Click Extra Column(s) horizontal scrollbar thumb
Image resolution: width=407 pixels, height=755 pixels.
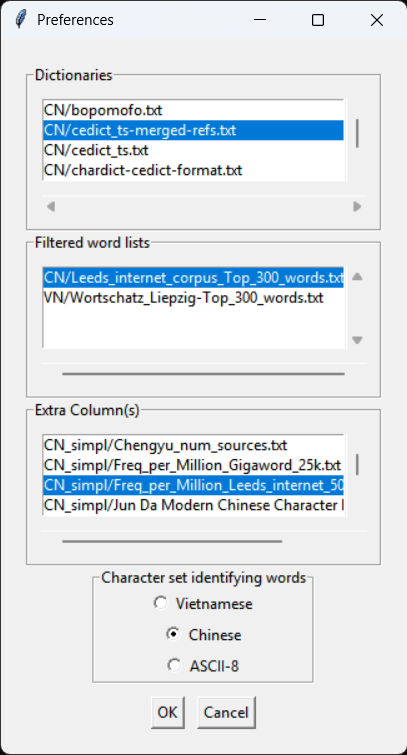pyautogui.click(x=172, y=541)
